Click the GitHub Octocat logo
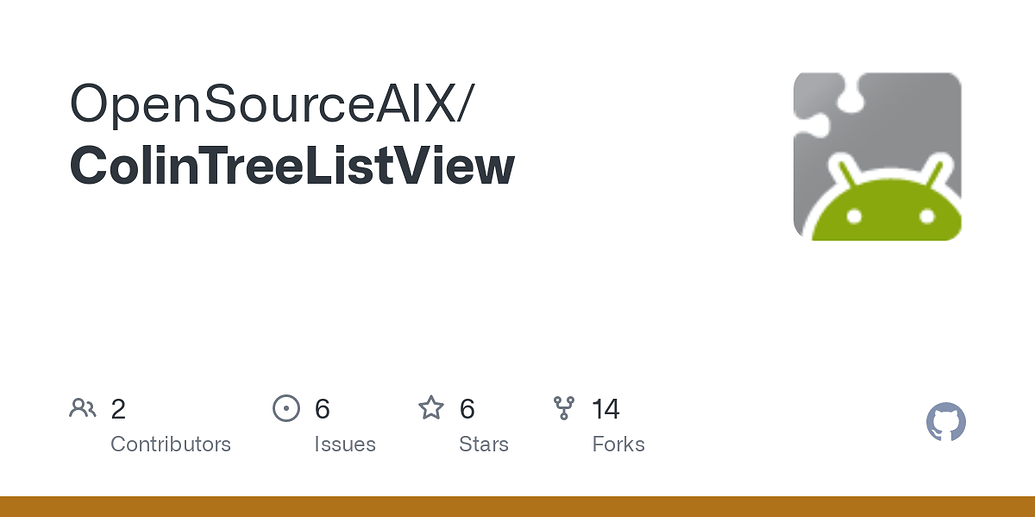Image resolution: width=1035 pixels, height=517 pixels. (x=946, y=422)
